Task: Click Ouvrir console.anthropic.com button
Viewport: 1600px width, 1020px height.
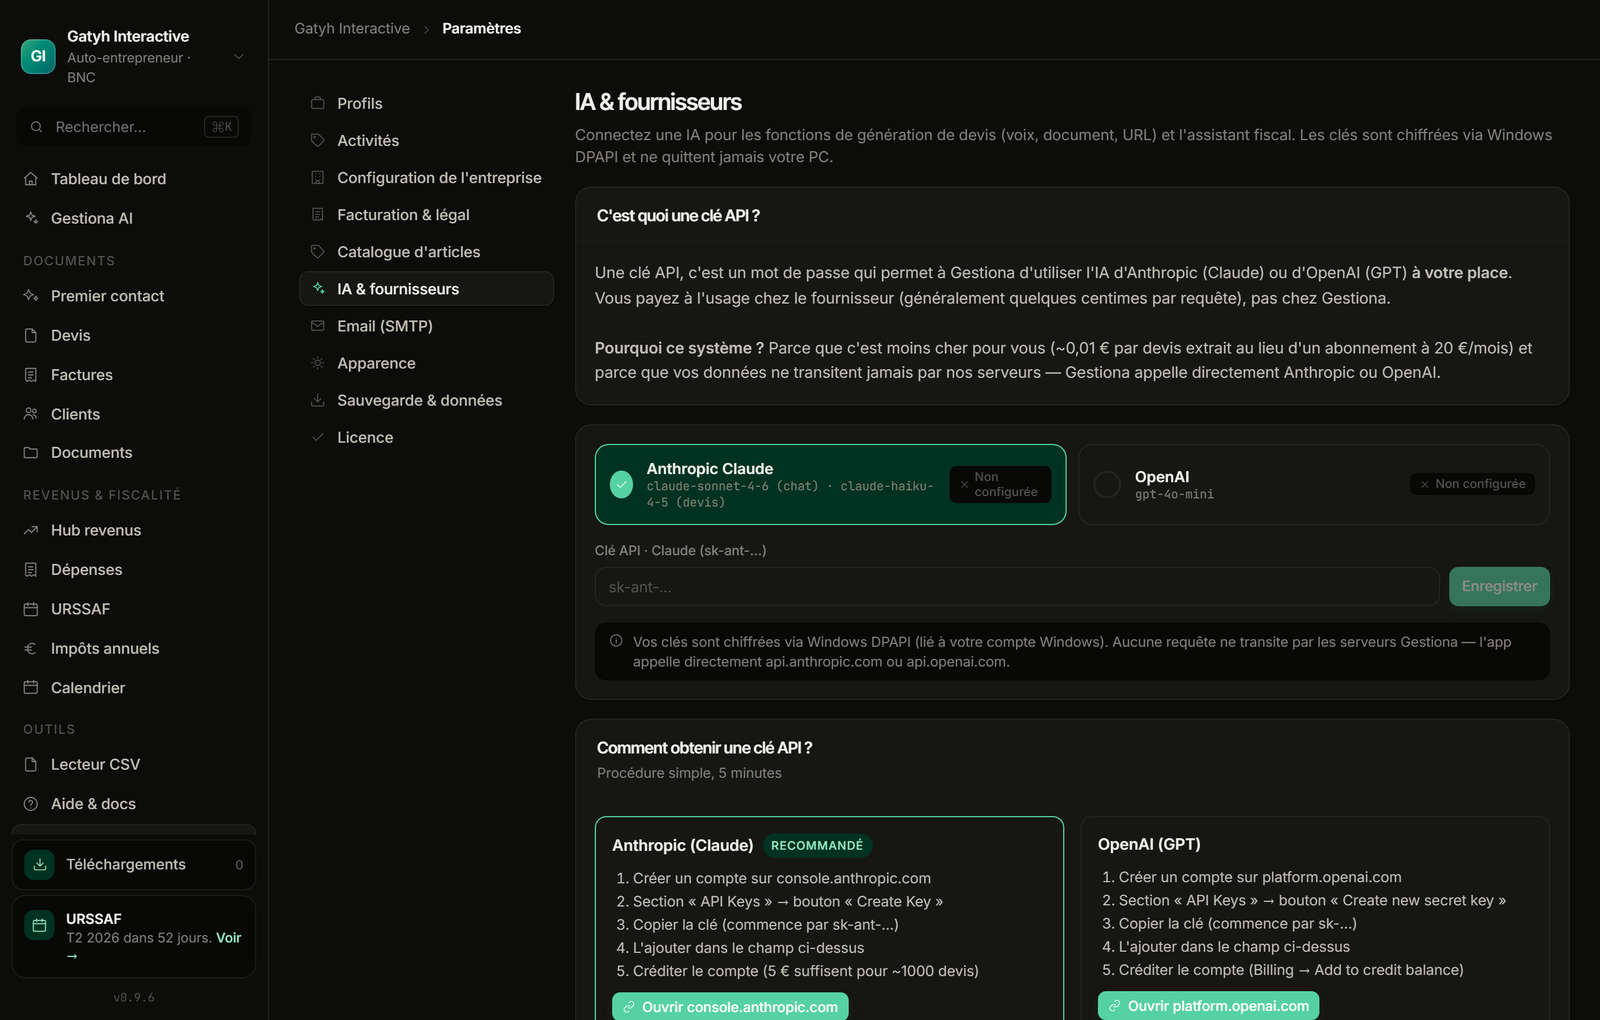Action: (730, 1006)
